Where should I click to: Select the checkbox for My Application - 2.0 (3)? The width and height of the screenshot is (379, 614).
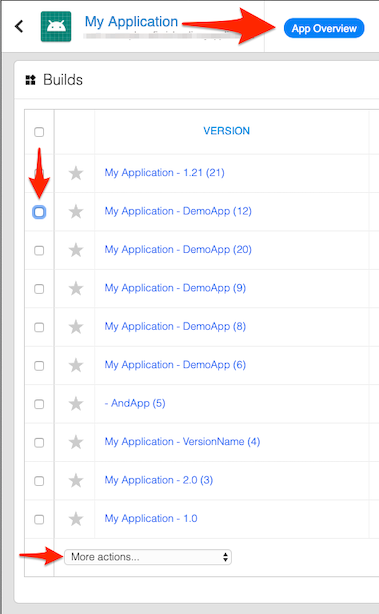pyautogui.click(x=39, y=481)
